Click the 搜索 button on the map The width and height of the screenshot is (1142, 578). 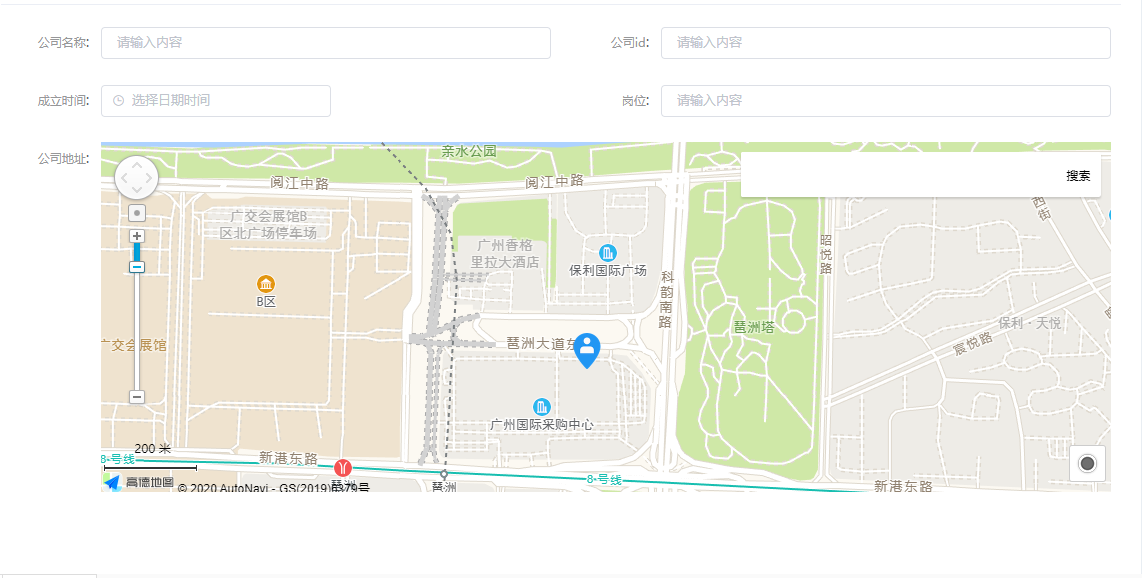pyautogui.click(x=1078, y=175)
